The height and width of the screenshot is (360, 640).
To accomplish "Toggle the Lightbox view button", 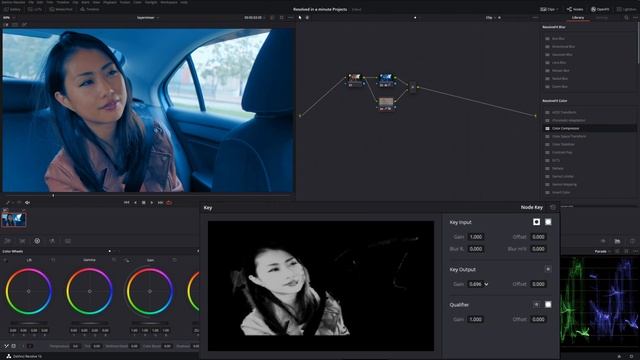I will tap(627, 9).
